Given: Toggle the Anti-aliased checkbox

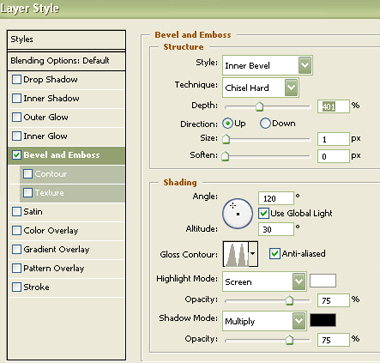Looking at the screenshot, I should [274, 254].
